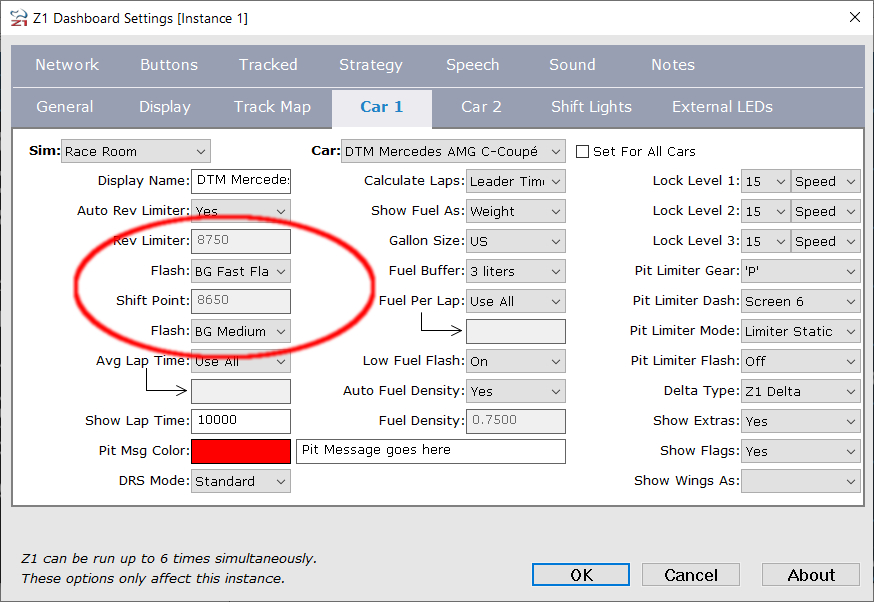874x602 pixels.
Task: Switch to the Notes tab
Action: pos(673,65)
